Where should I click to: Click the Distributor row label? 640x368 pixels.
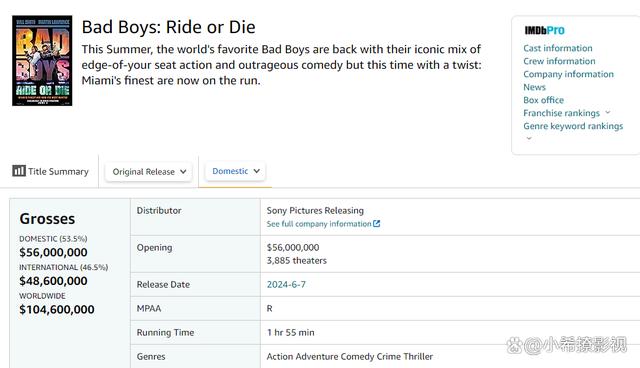pyautogui.click(x=159, y=211)
